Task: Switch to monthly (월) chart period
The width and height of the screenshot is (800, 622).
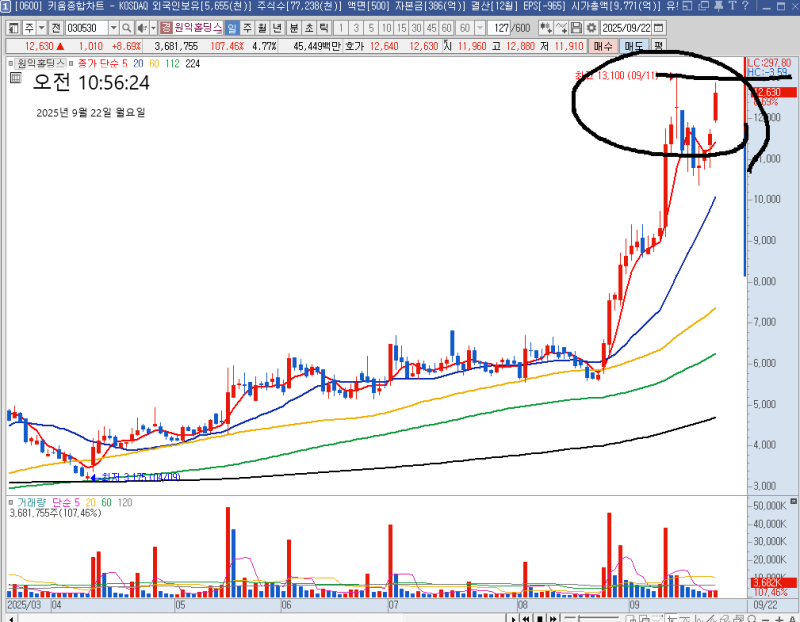Action: (x=262, y=28)
